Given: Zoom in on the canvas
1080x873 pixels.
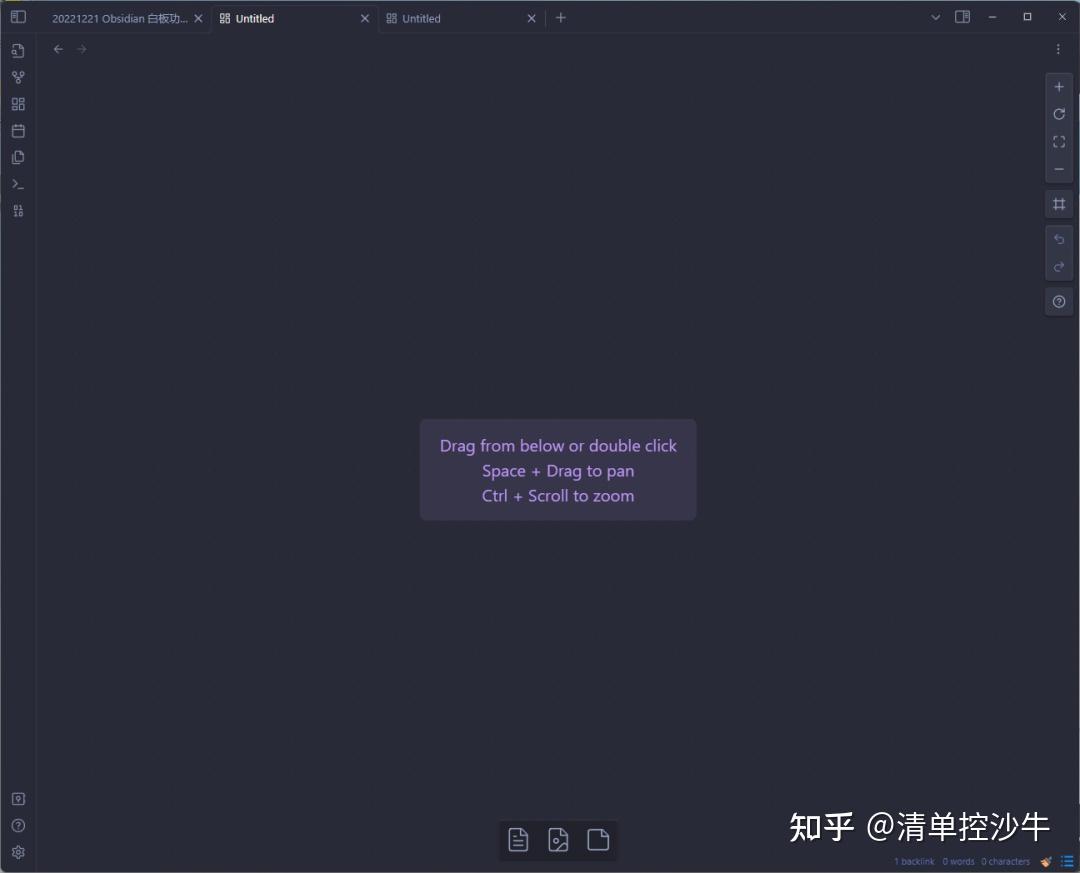Looking at the screenshot, I should coord(1059,86).
